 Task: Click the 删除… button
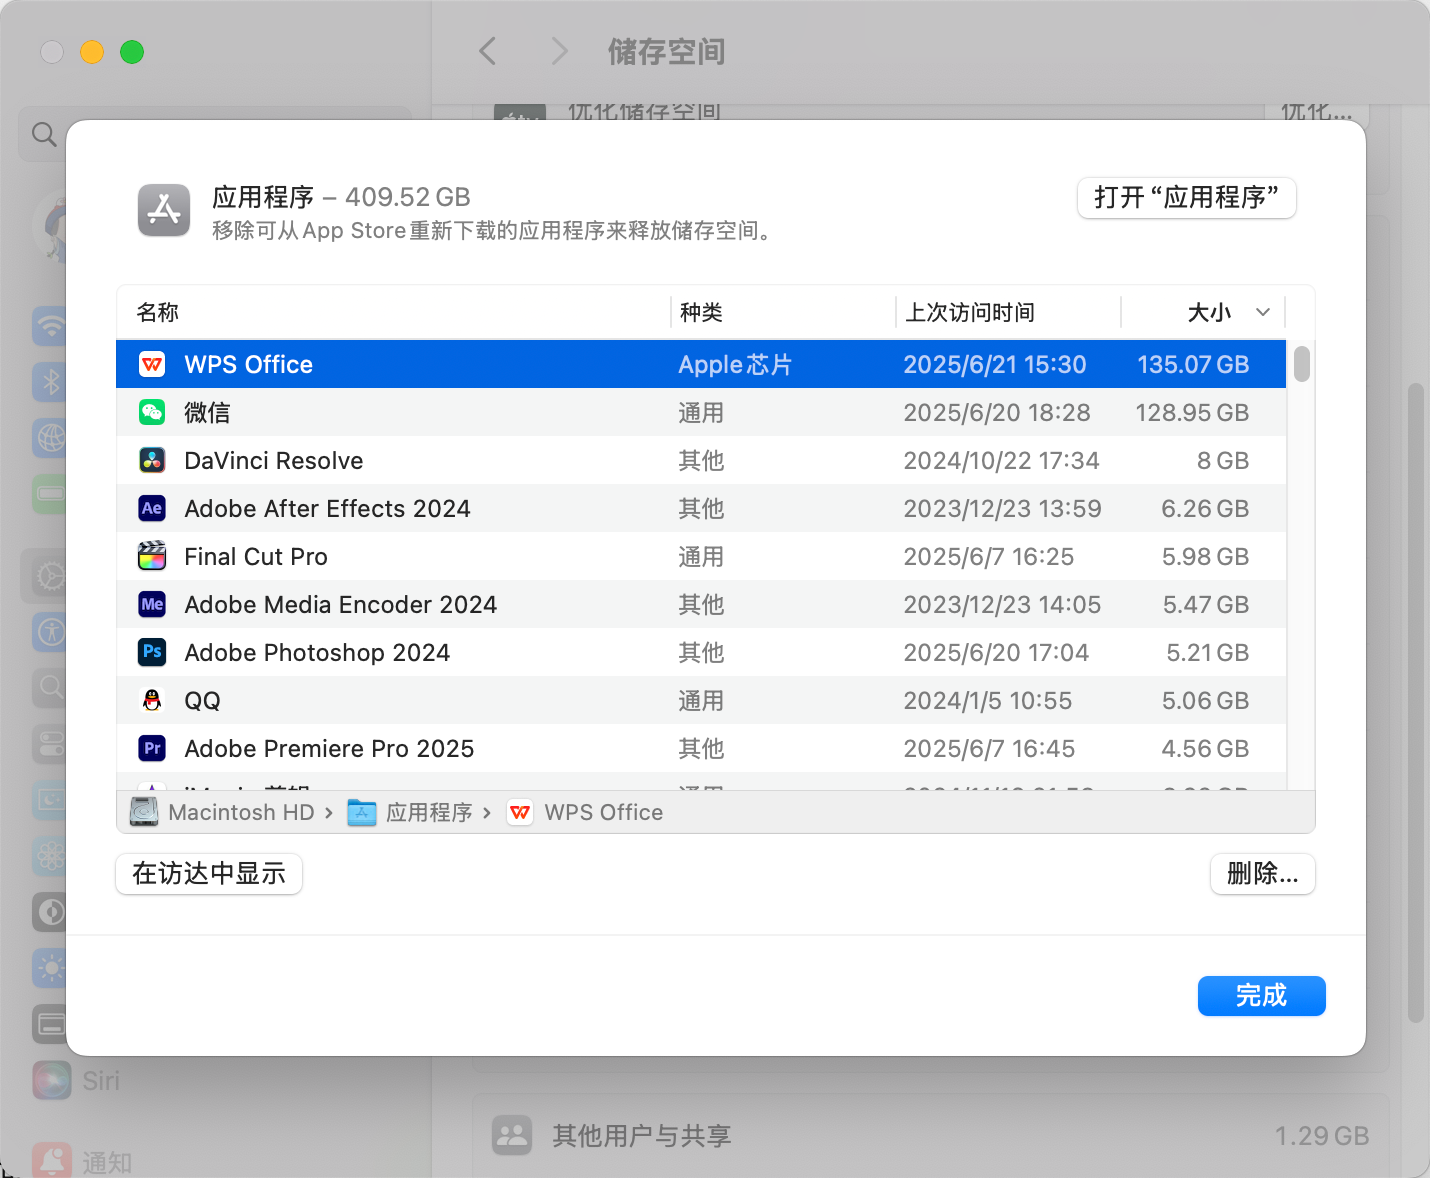point(1263,874)
